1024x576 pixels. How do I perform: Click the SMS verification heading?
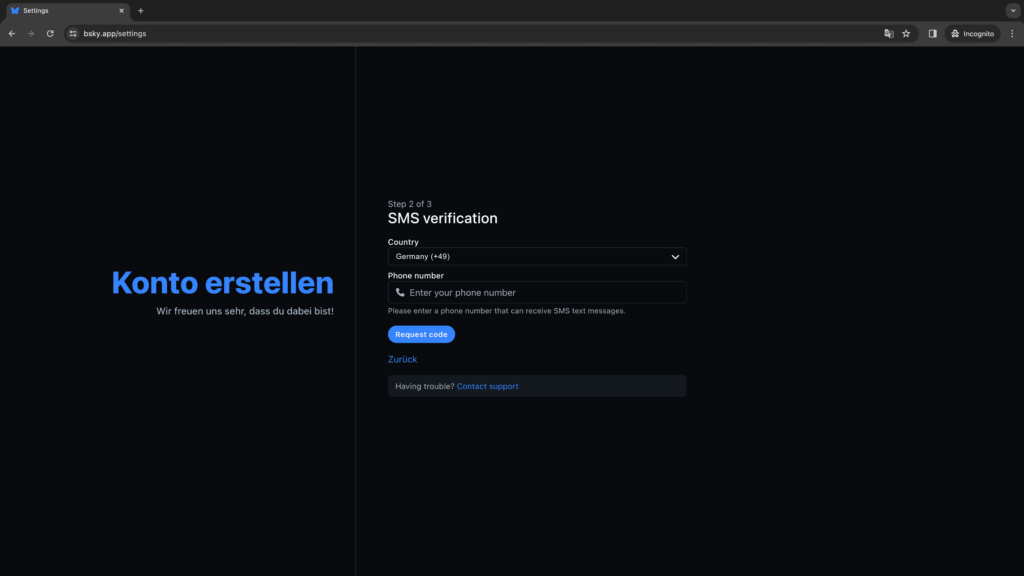(x=442, y=218)
